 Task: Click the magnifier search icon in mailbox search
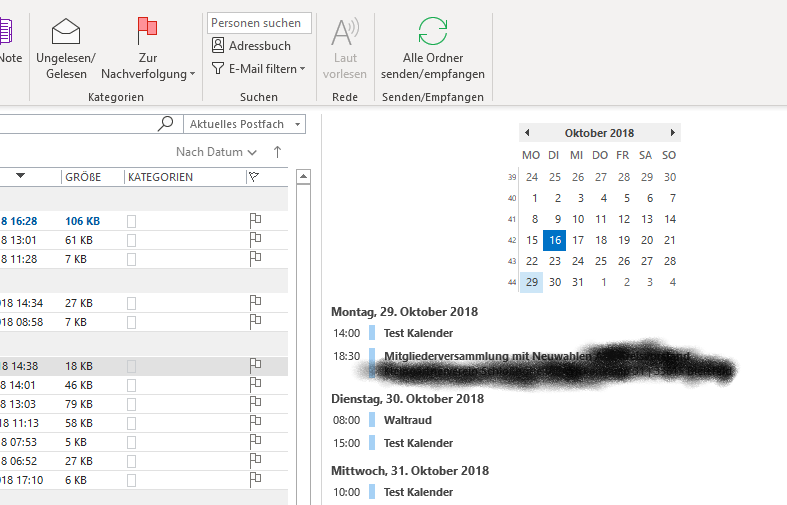coord(165,123)
